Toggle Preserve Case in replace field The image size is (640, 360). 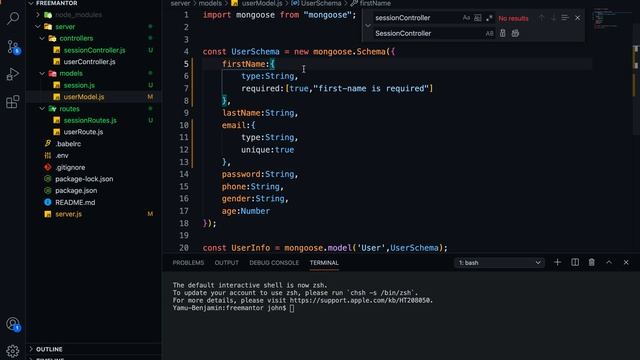(x=489, y=33)
